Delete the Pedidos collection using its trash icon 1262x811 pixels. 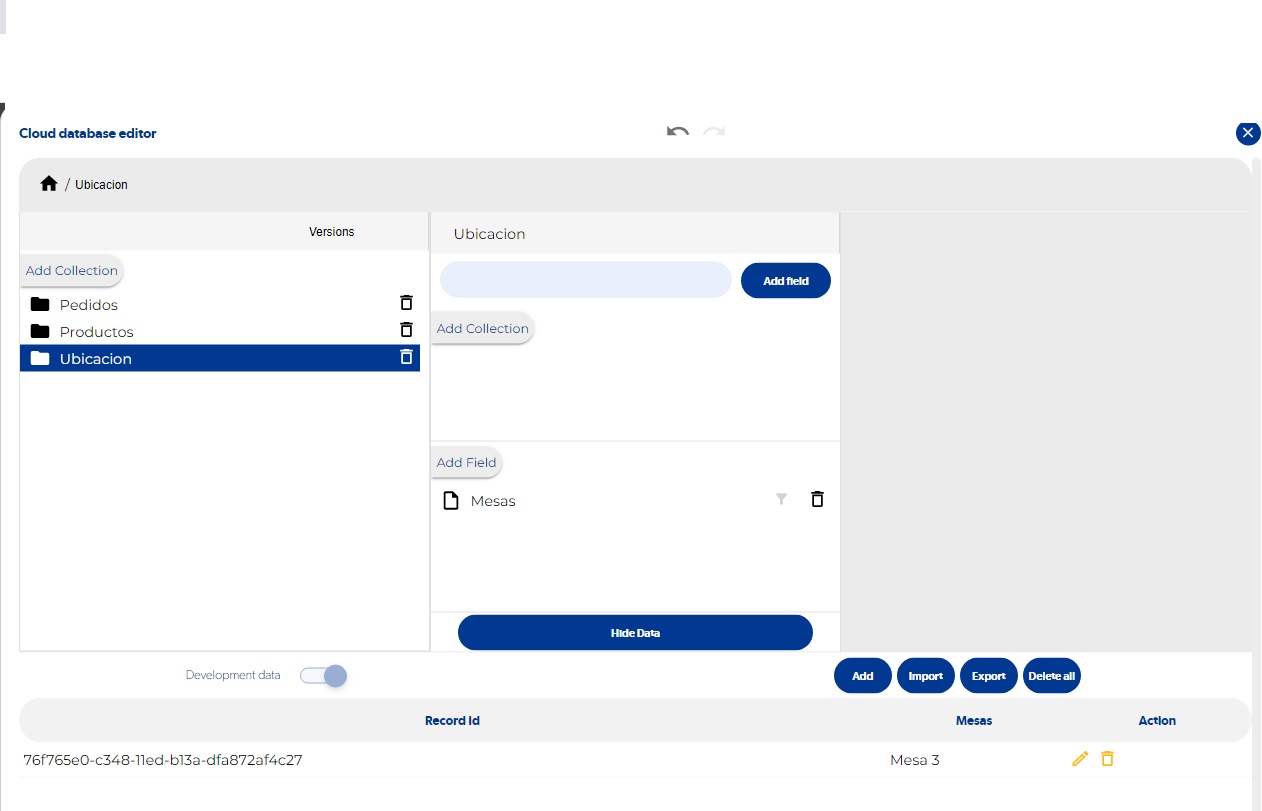coord(406,302)
